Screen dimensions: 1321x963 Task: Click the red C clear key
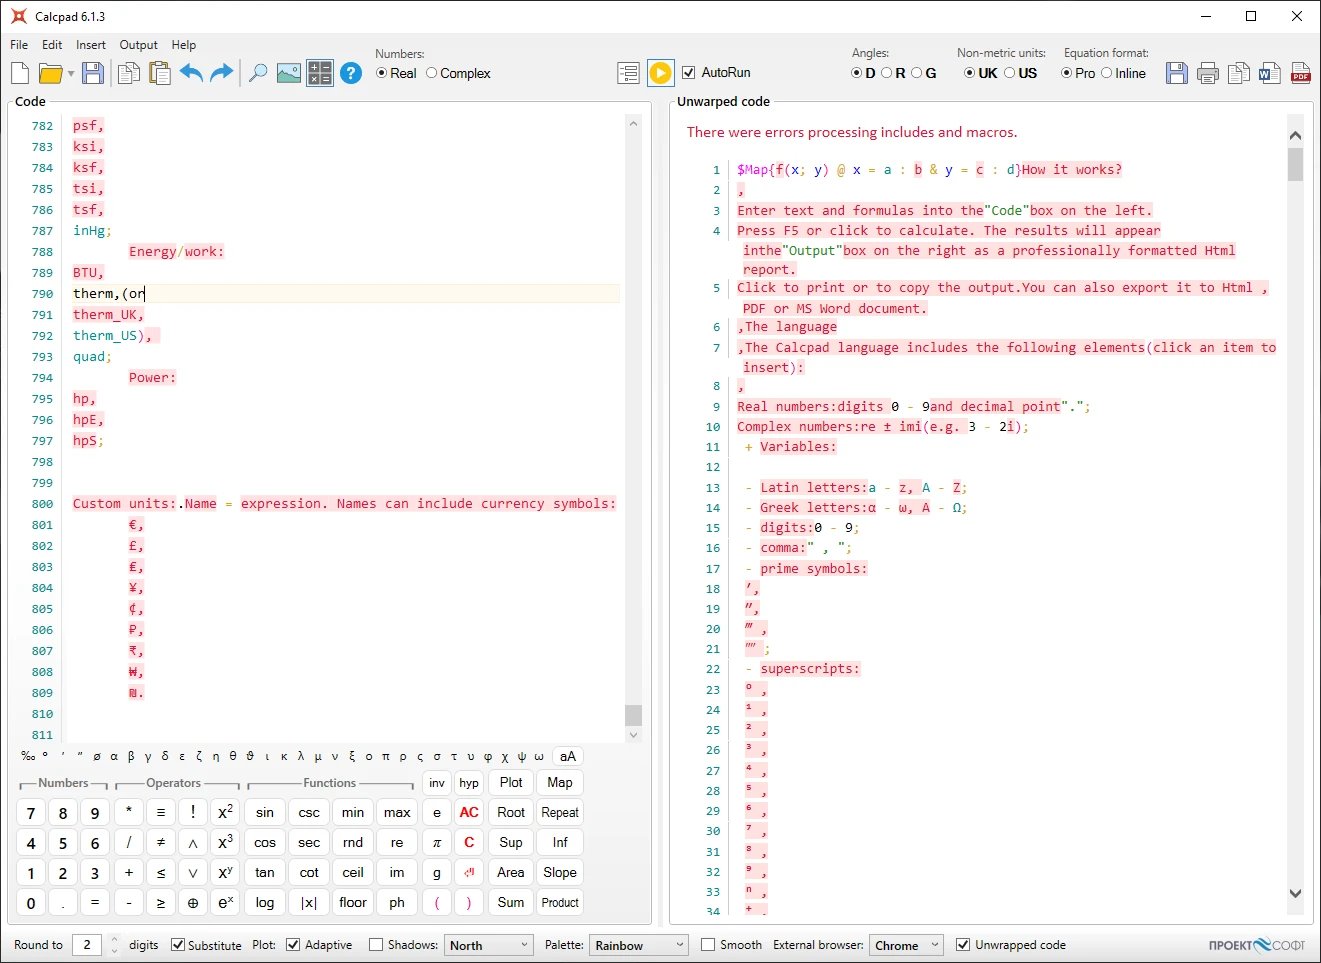click(x=469, y=843)
